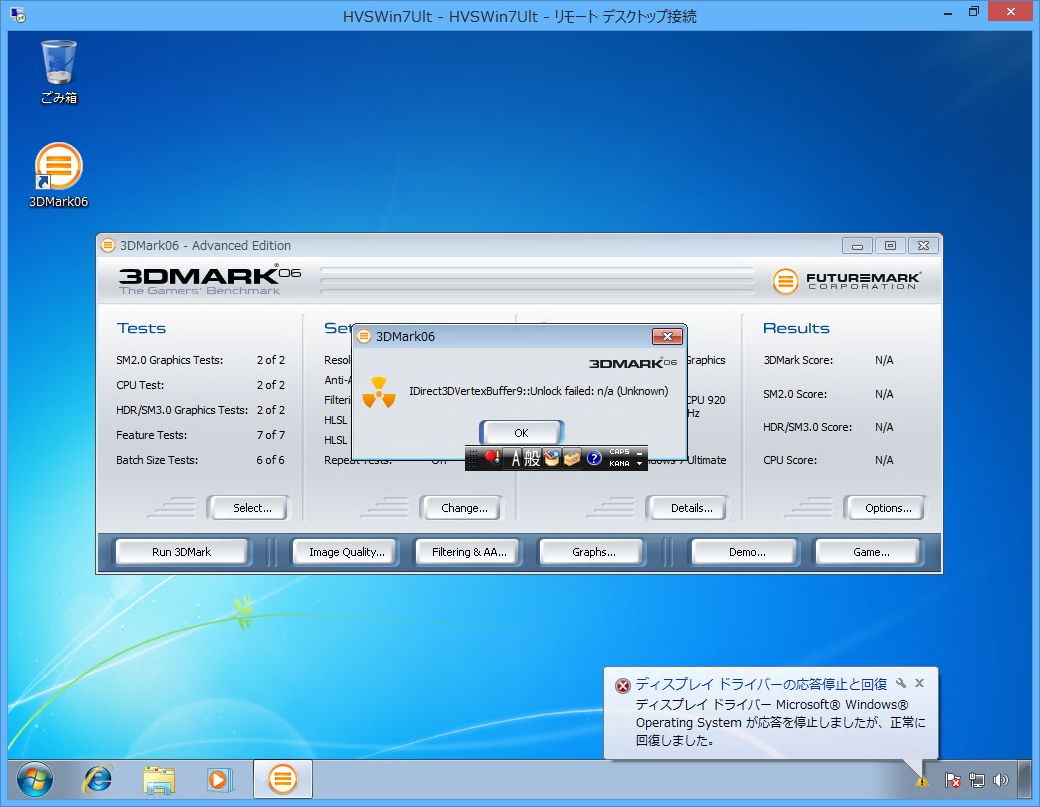Select the 3DMark06 desktop shortcut icon
Image resolution: width=1040 pixels, height=807 pixels.
58,175
